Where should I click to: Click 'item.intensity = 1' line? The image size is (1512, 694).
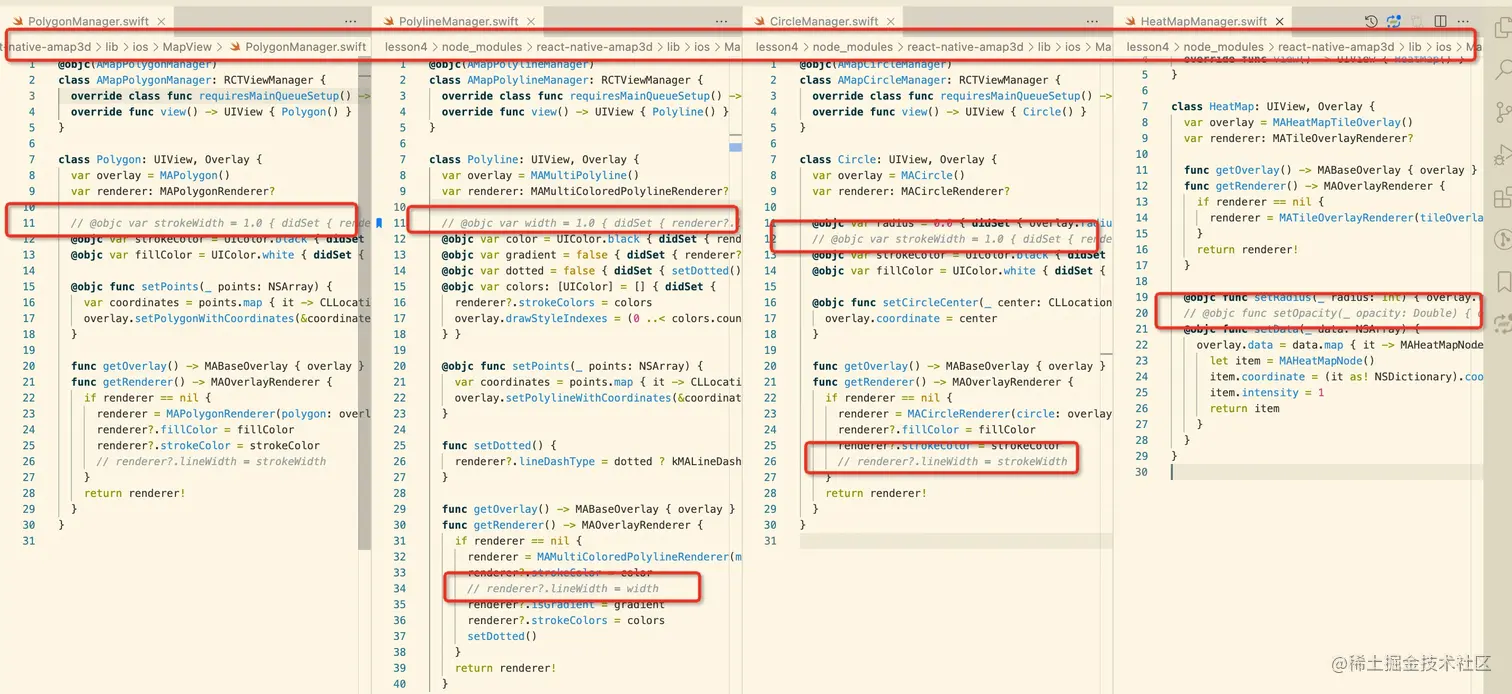click(1267, 392)
